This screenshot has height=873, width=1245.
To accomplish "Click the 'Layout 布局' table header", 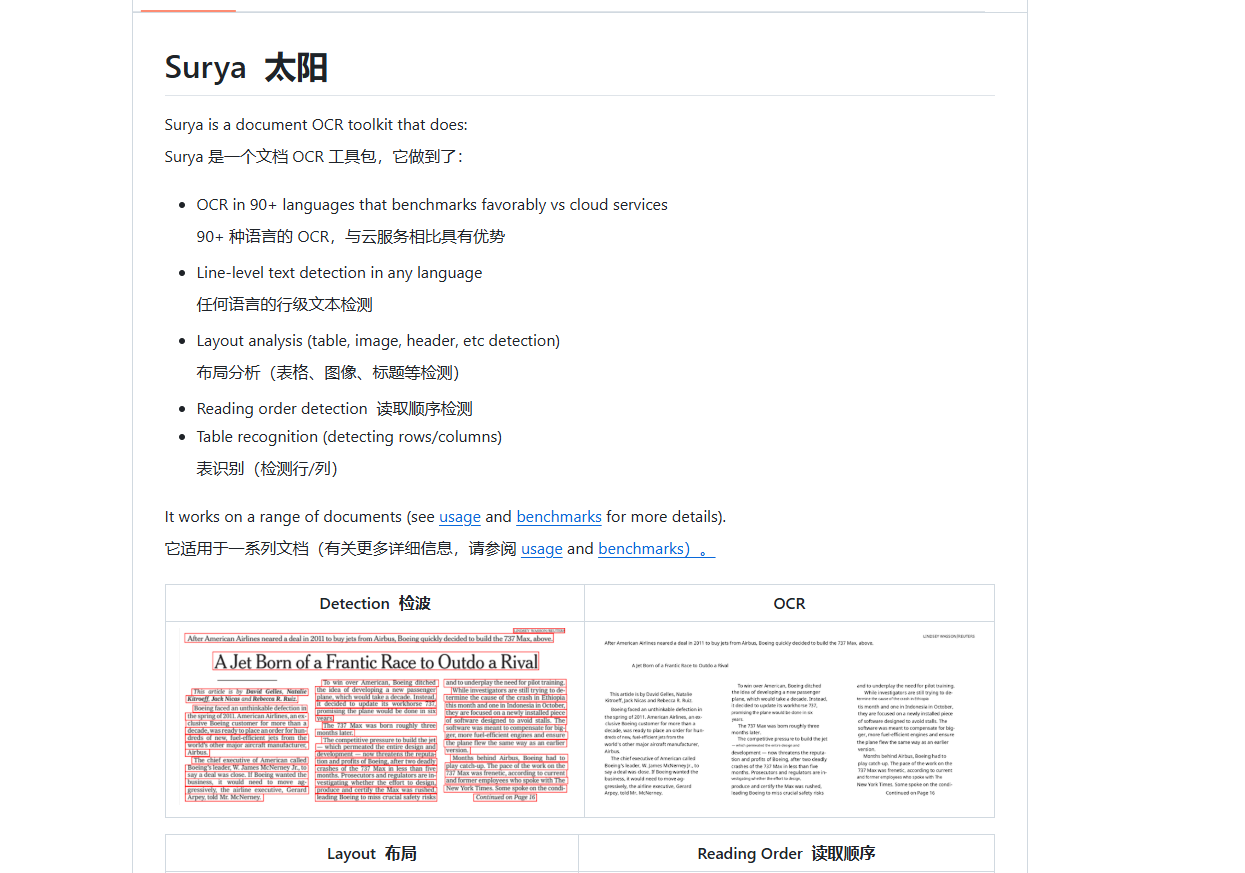I will [372, 853].
